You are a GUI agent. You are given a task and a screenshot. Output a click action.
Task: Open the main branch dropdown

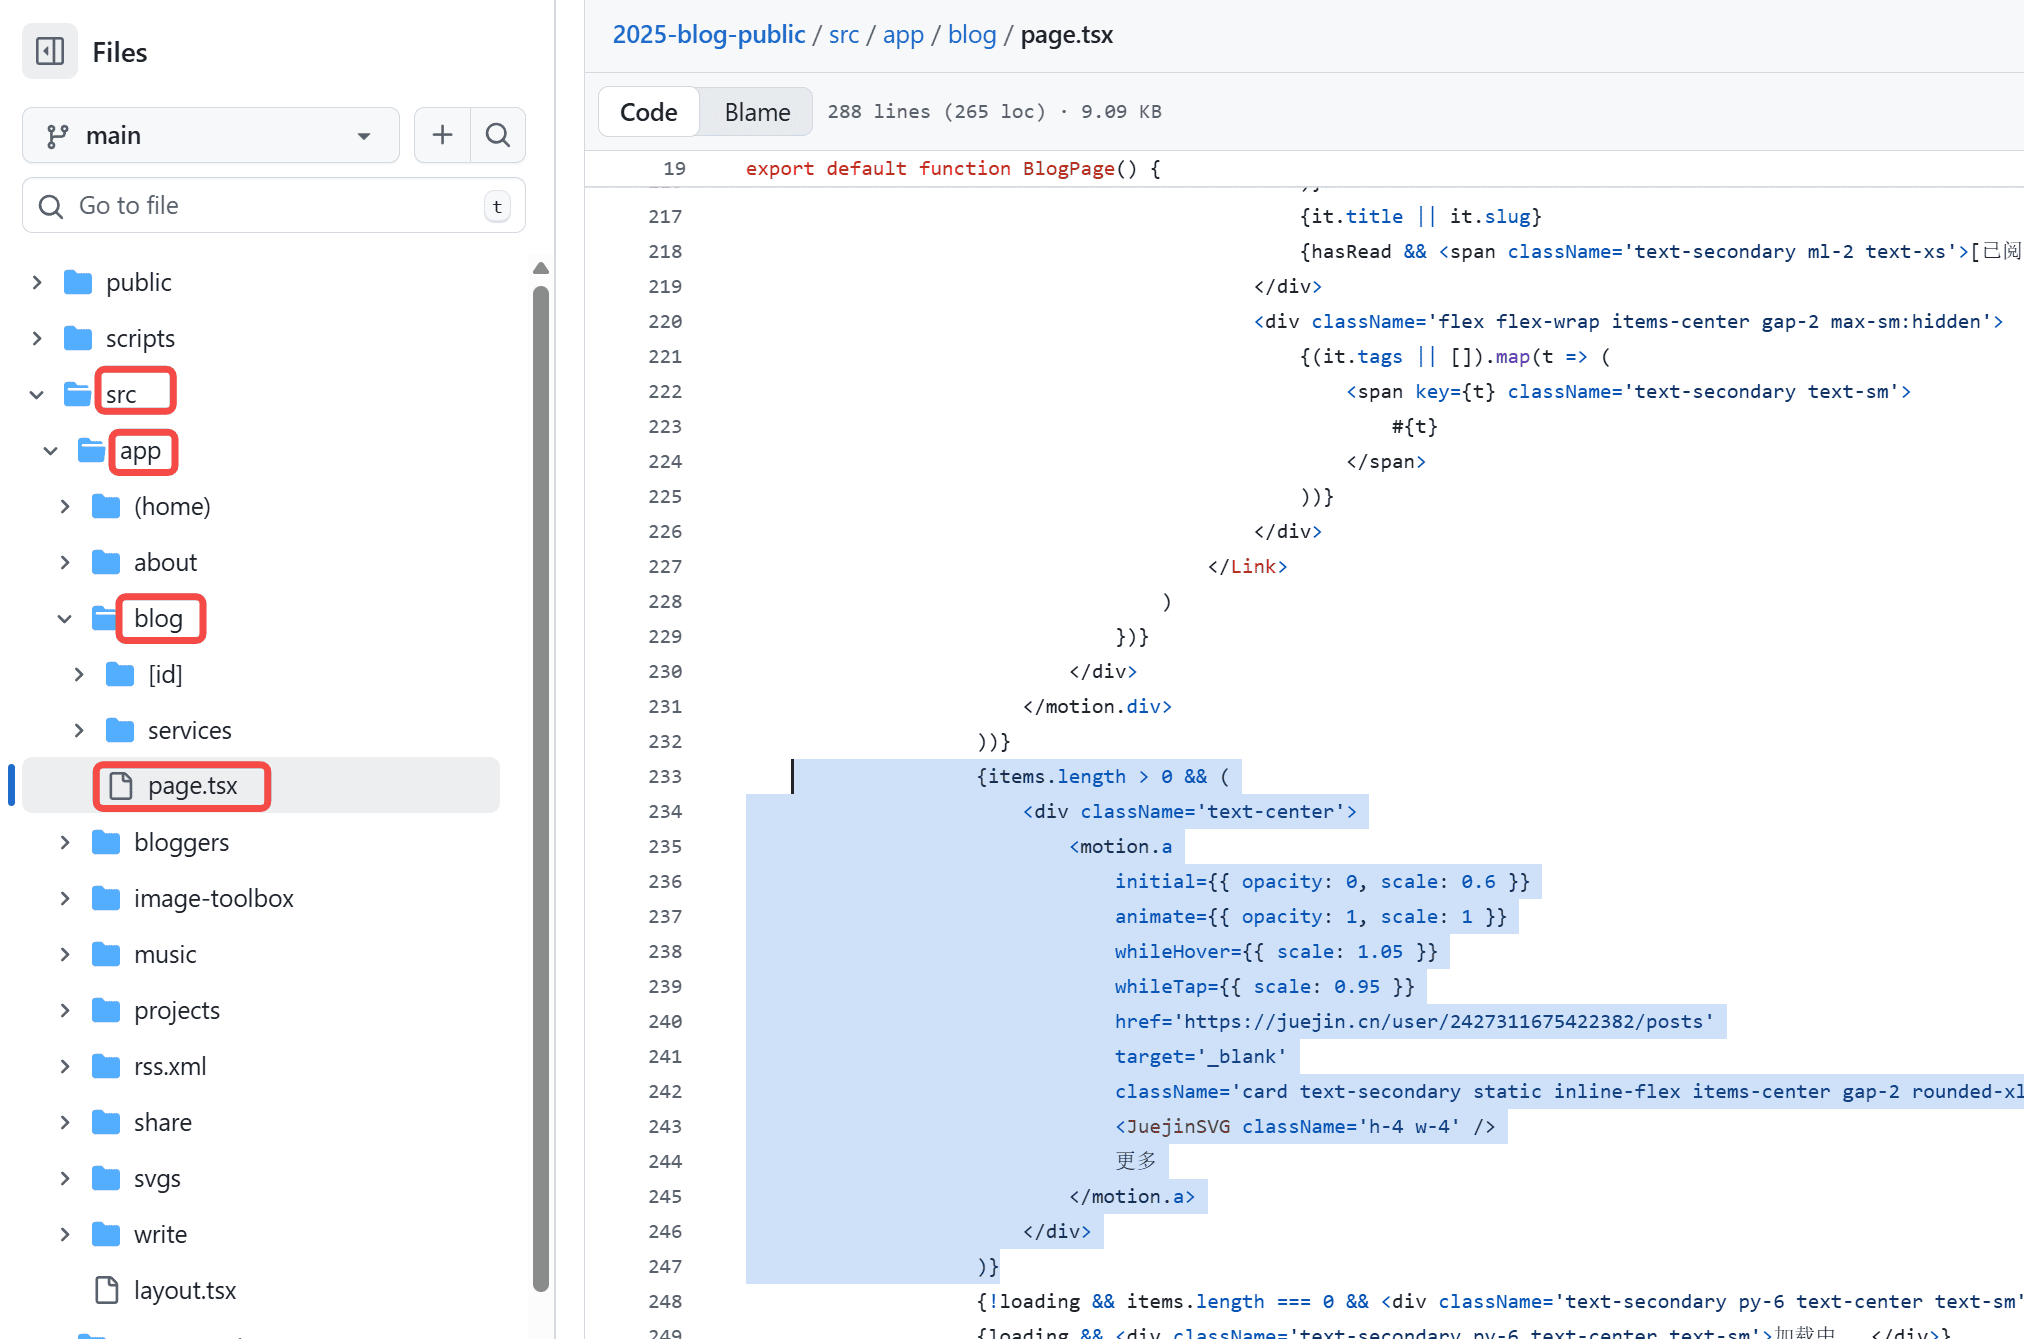(x=210, y=135)
